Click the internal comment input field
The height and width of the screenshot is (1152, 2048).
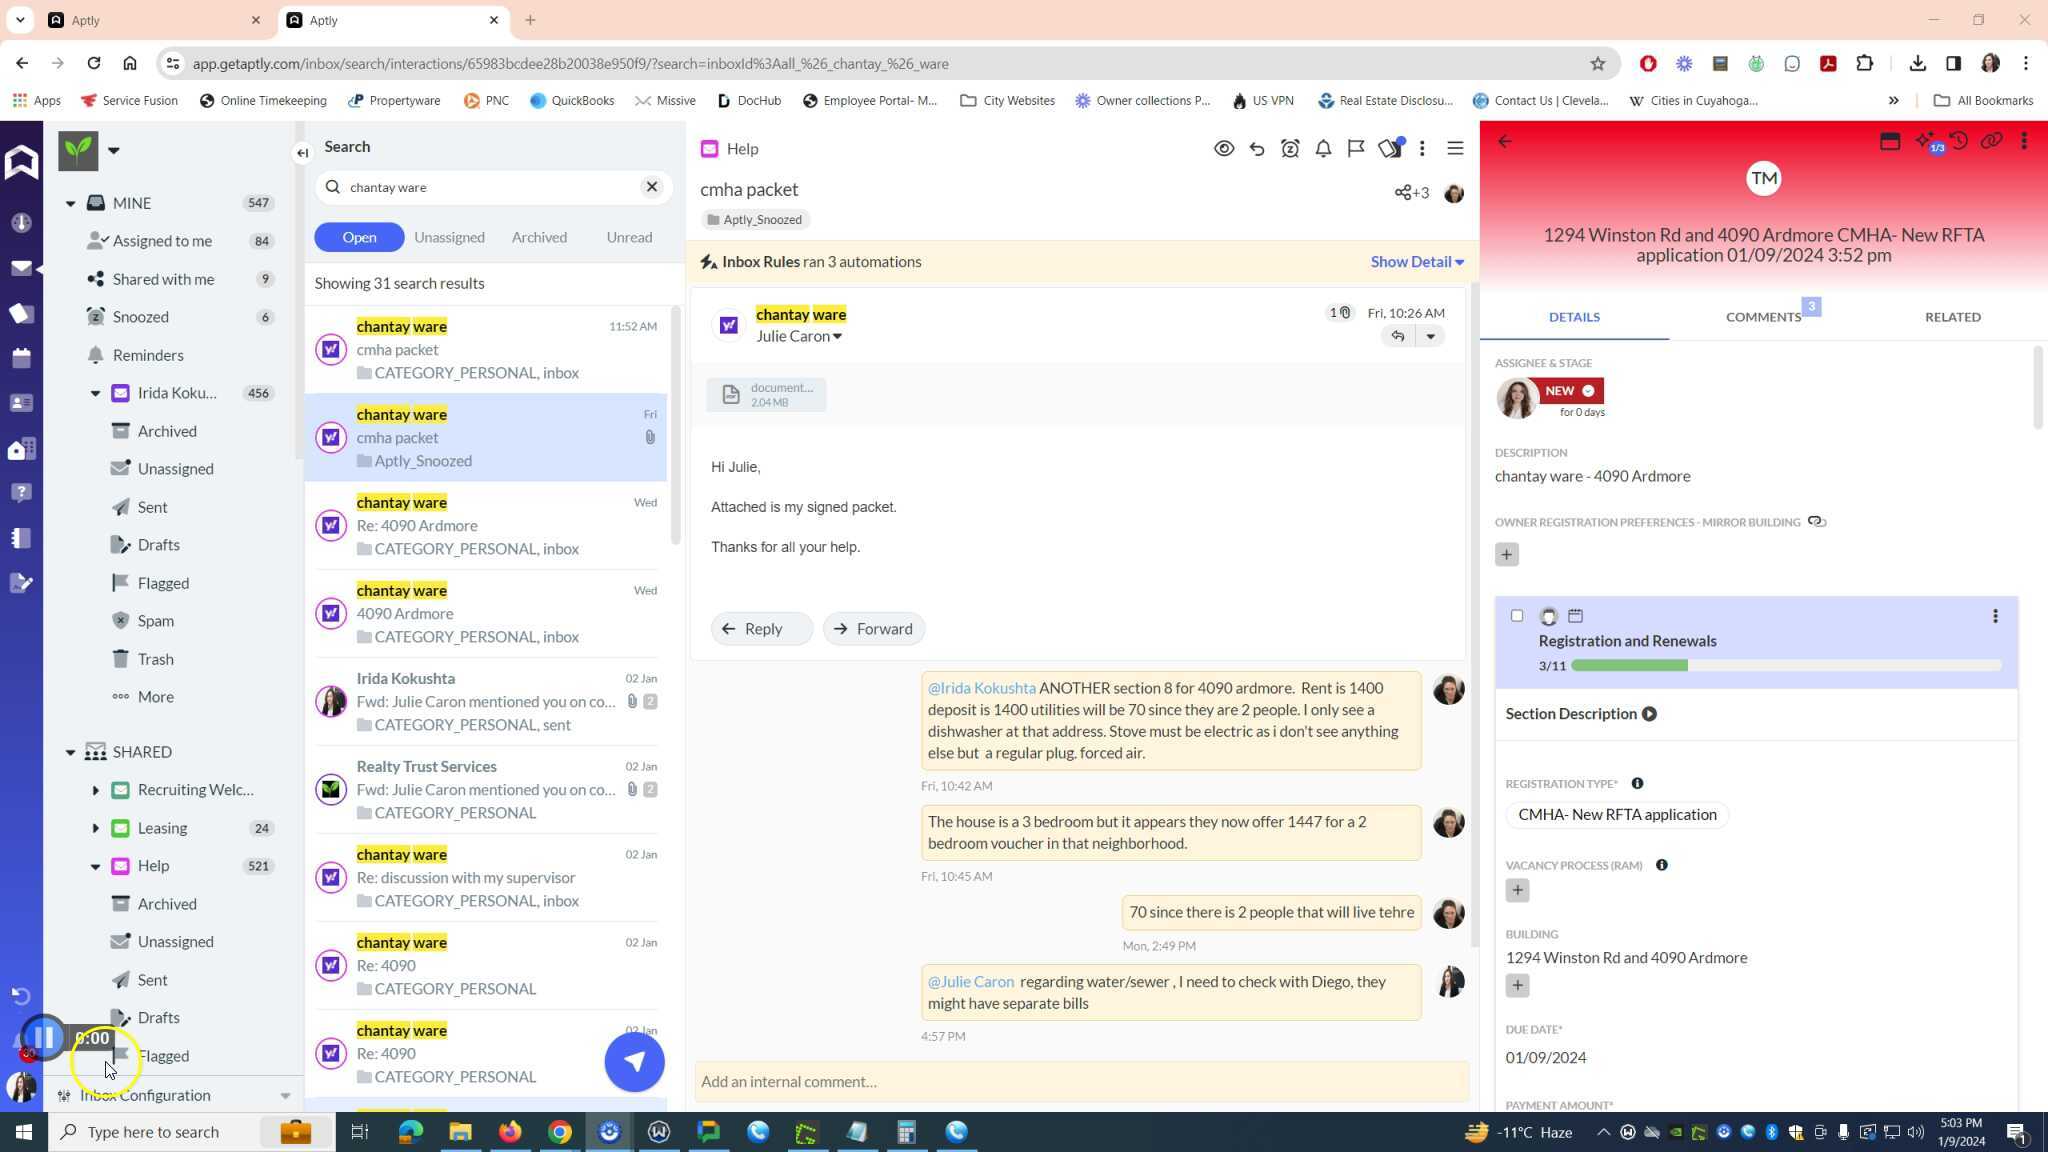(x=1080, y=1081)
